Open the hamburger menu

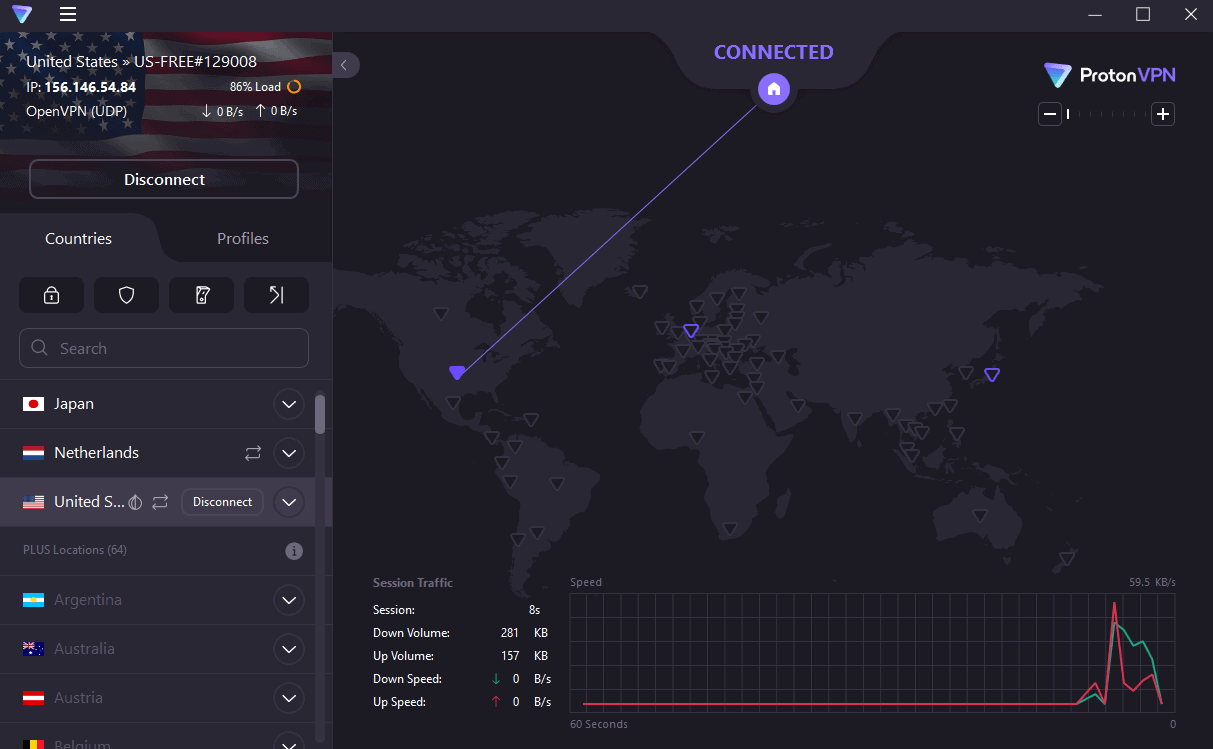click(x=67, y=14)
